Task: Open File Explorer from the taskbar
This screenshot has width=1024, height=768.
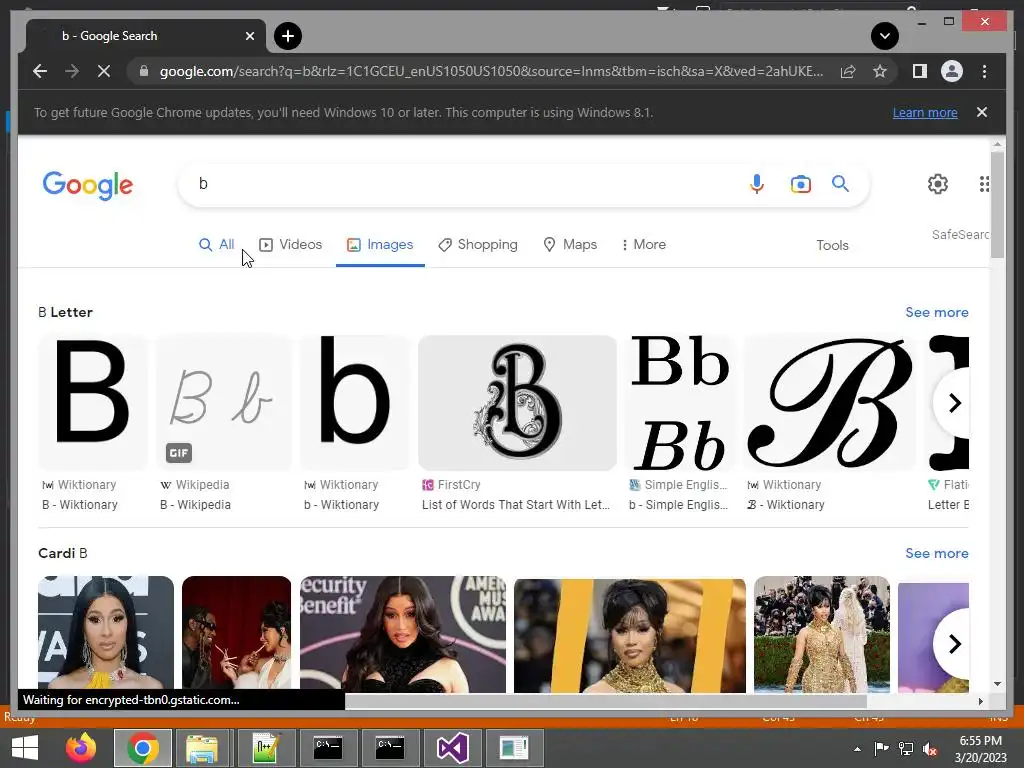Action: (x=202, y=748)
